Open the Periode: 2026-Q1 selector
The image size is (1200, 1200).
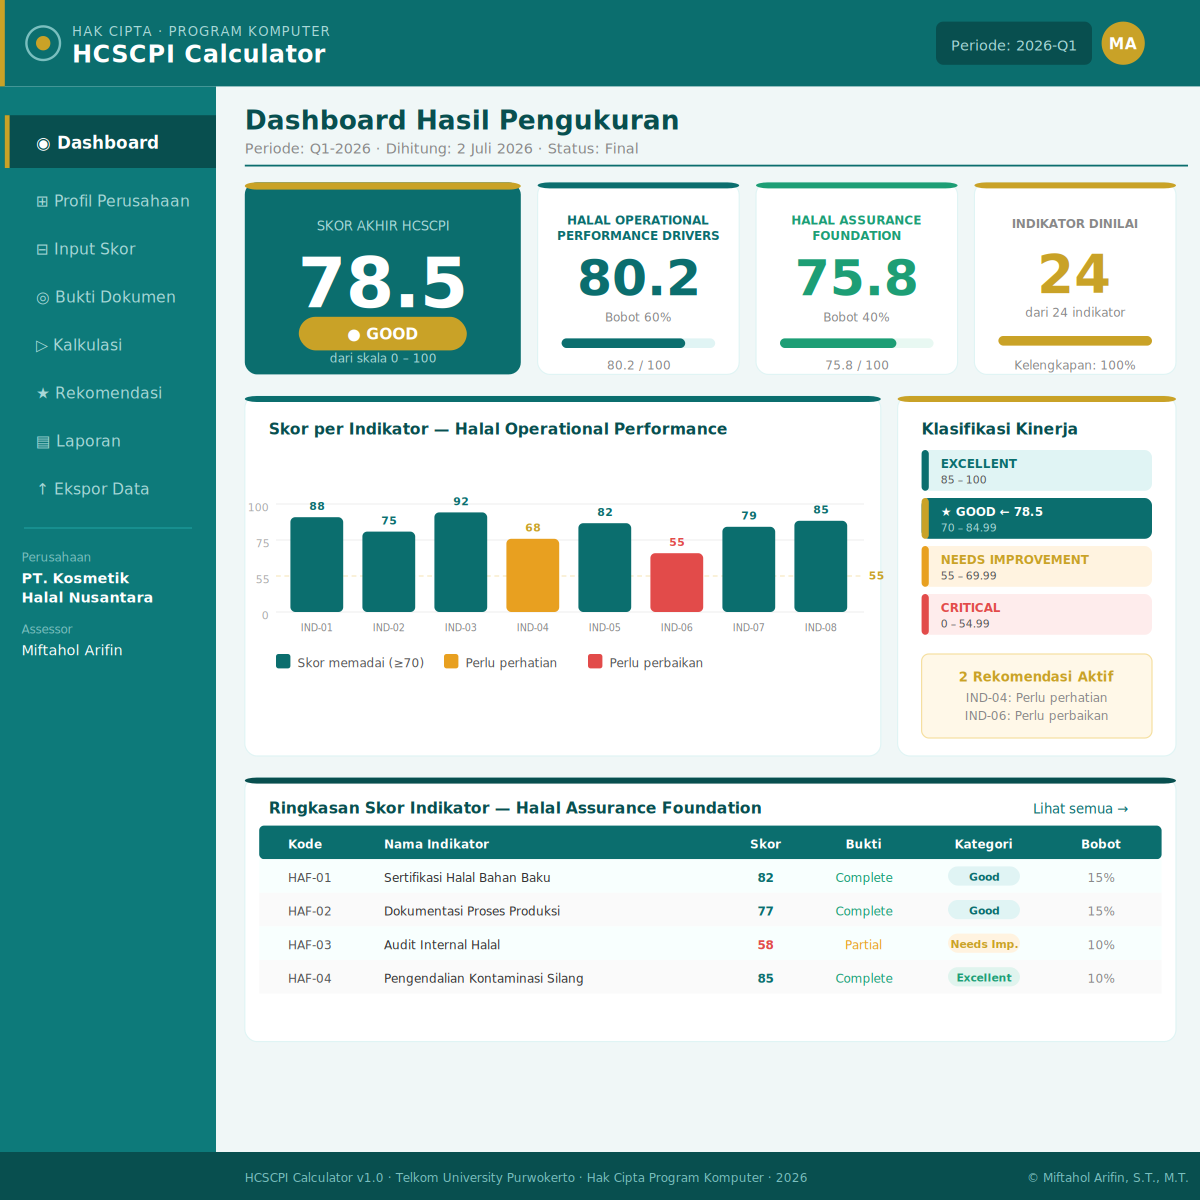tap(1014, 44)
